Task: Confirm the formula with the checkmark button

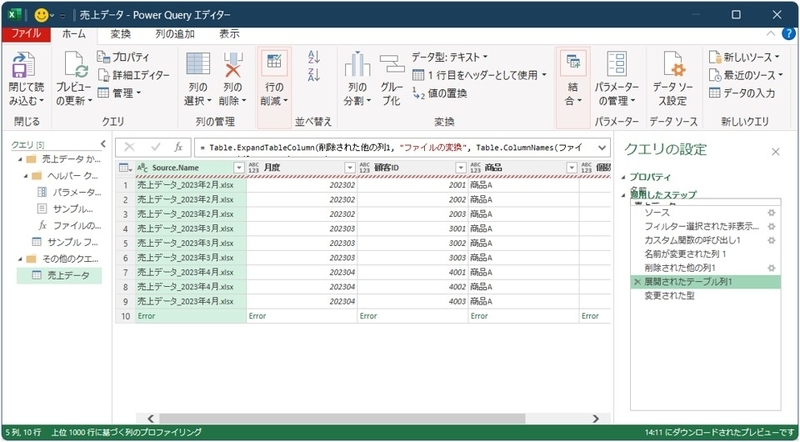Action: [155, 148]
